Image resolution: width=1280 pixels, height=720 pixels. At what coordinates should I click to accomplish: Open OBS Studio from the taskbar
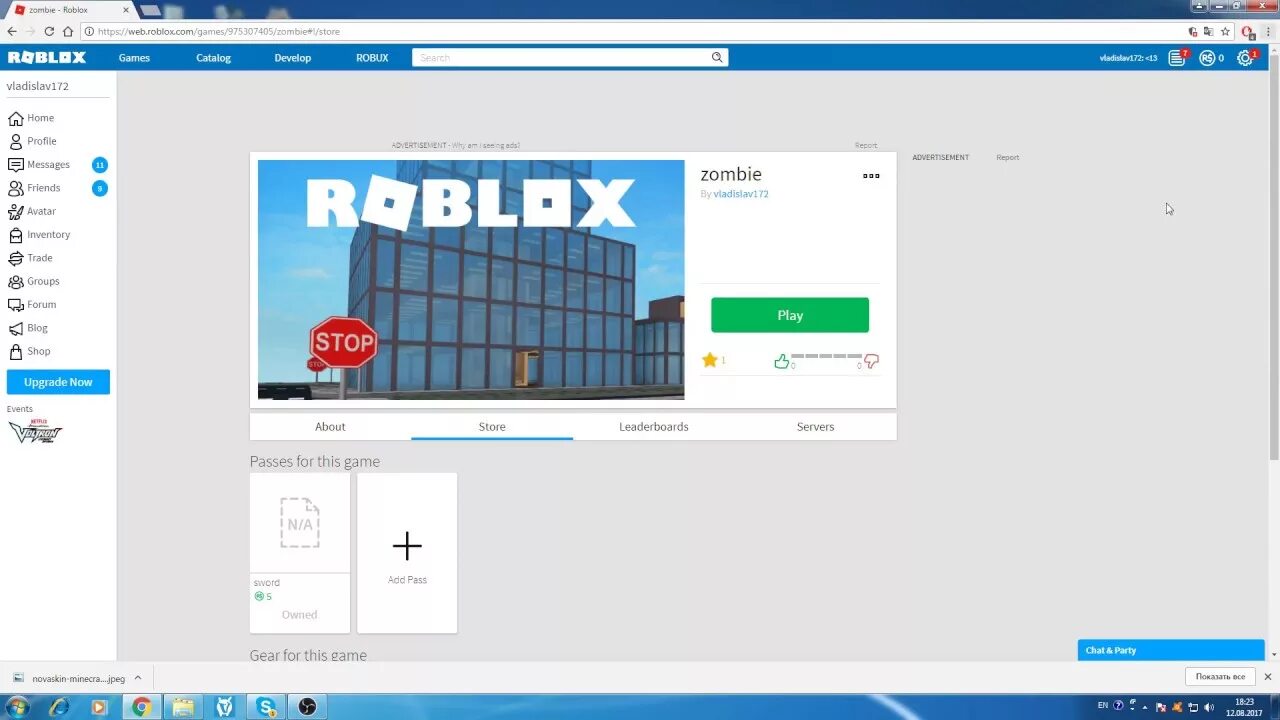click(x=307, y=707)
